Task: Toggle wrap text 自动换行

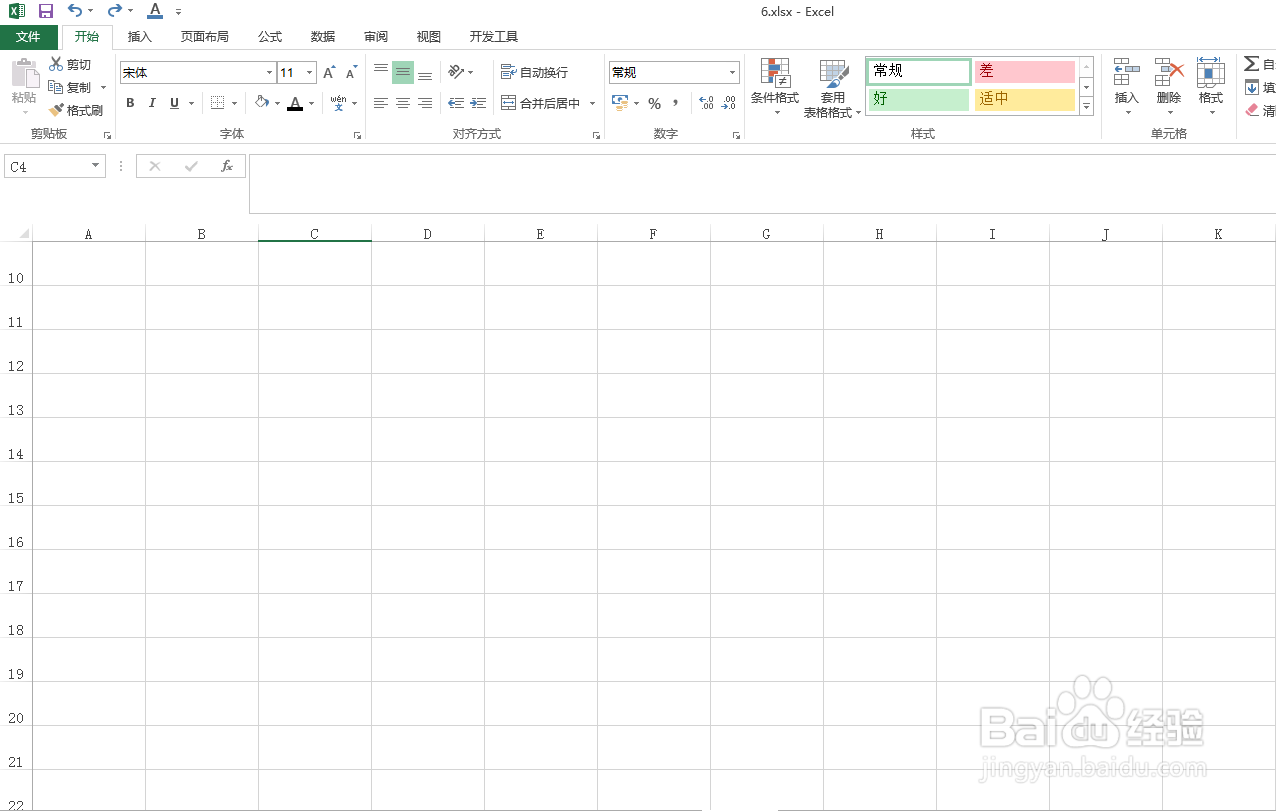Action: click(535, 72)
